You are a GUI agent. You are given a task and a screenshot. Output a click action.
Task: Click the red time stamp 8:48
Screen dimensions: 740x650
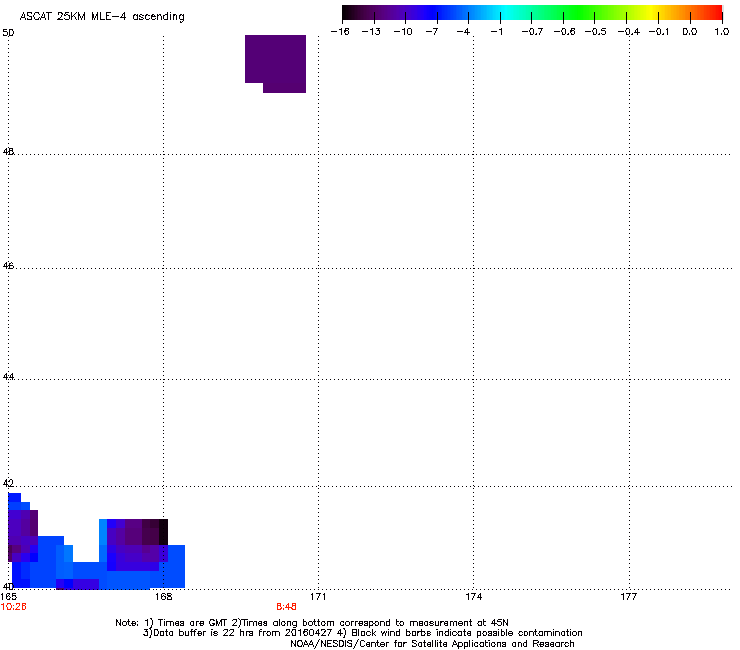(x=286, y=607)
